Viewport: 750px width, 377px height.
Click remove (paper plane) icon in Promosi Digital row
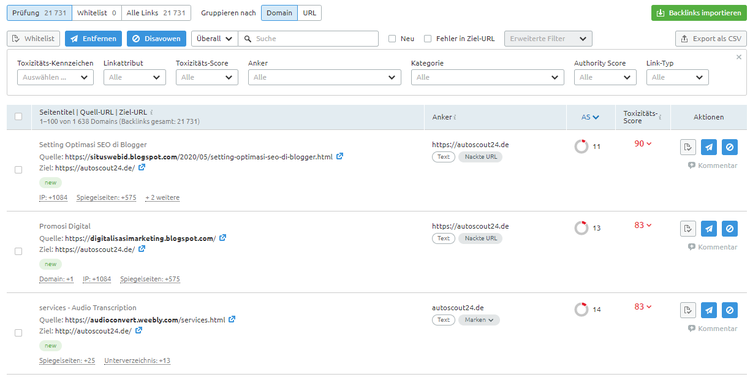point(709,229)
